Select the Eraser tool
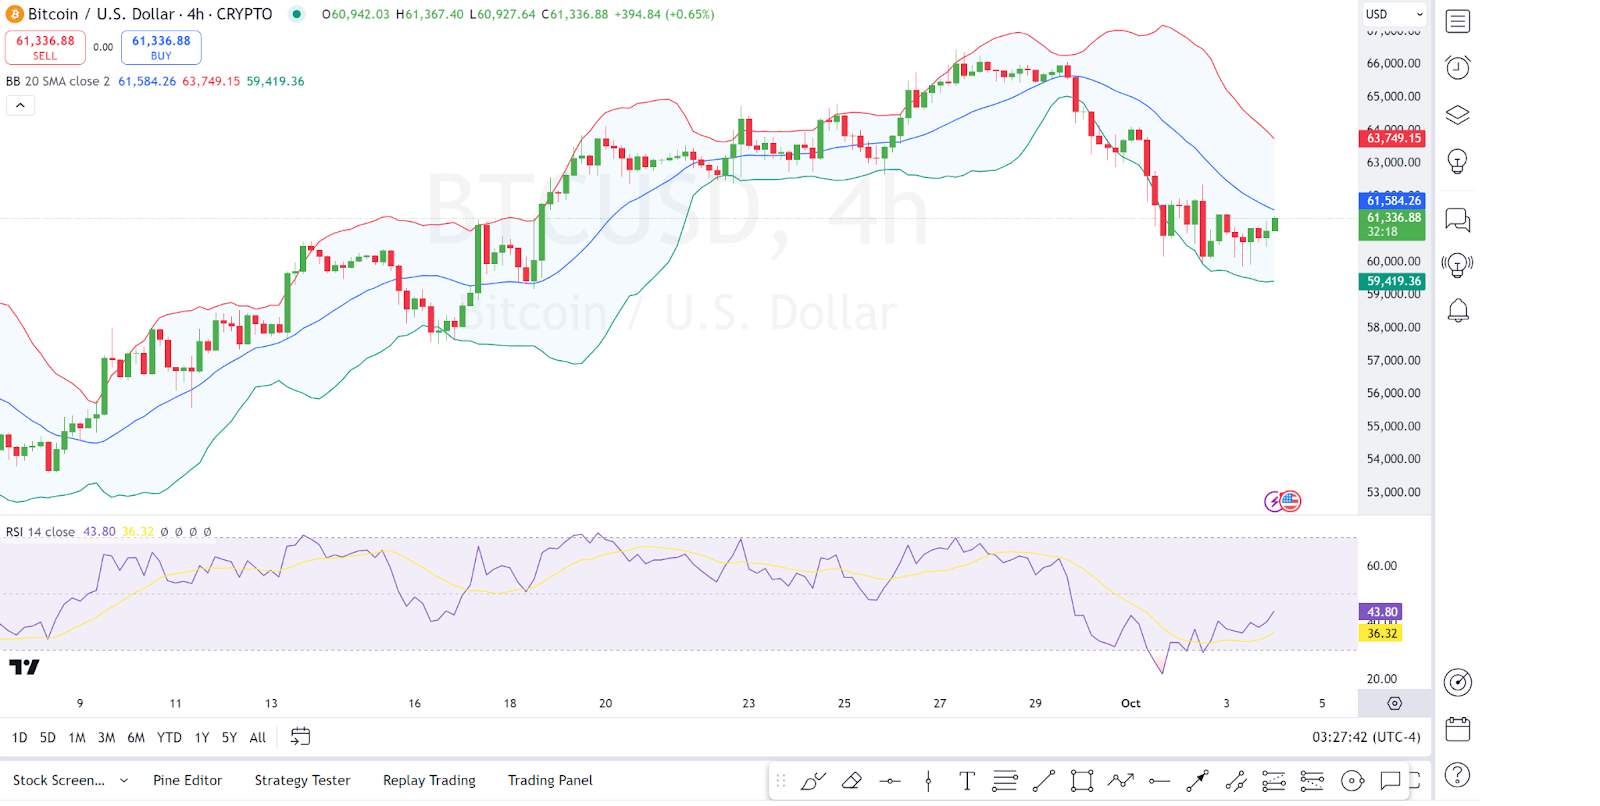The image size is (1600, 806). coord(851,781)
